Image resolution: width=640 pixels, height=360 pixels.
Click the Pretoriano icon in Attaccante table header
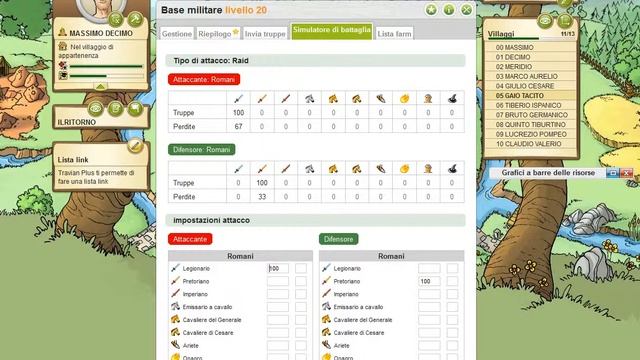[x=262, y=98]
